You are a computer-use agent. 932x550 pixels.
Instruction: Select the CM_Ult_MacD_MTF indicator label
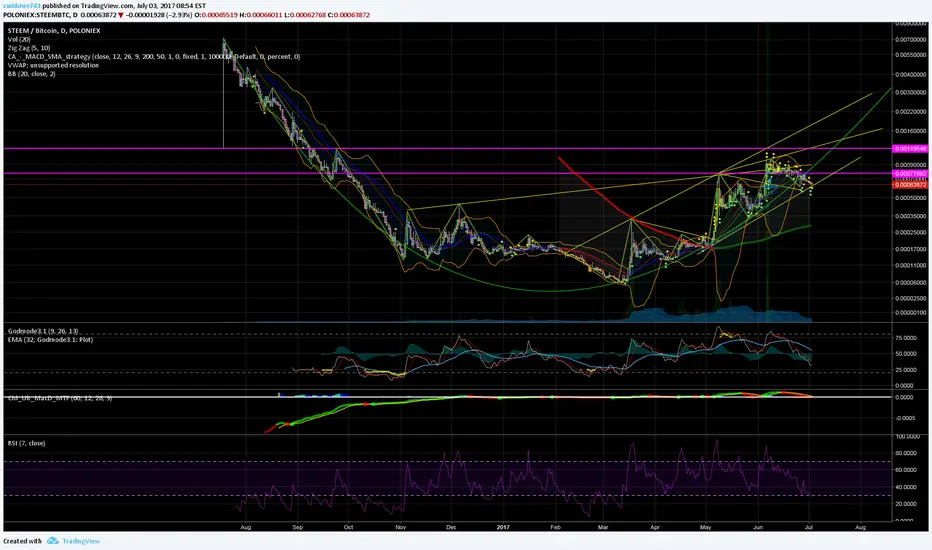(59, 398)
